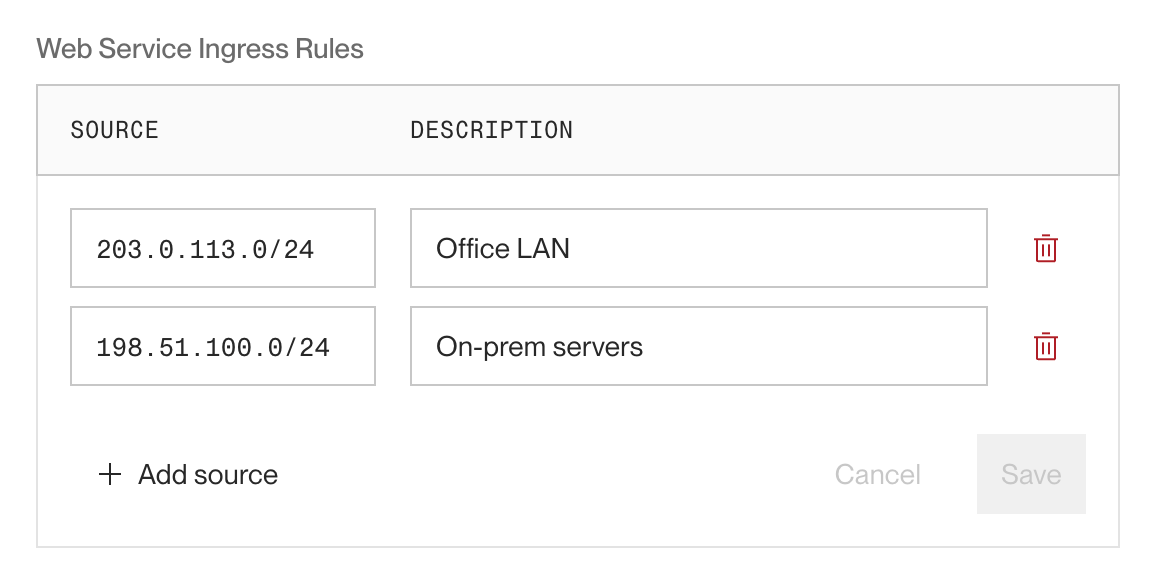Remove the On-prem servers rule using trash icon
Image resolution: width=1156 pixels, height=582 pixels.
(x=1044, y=345)
